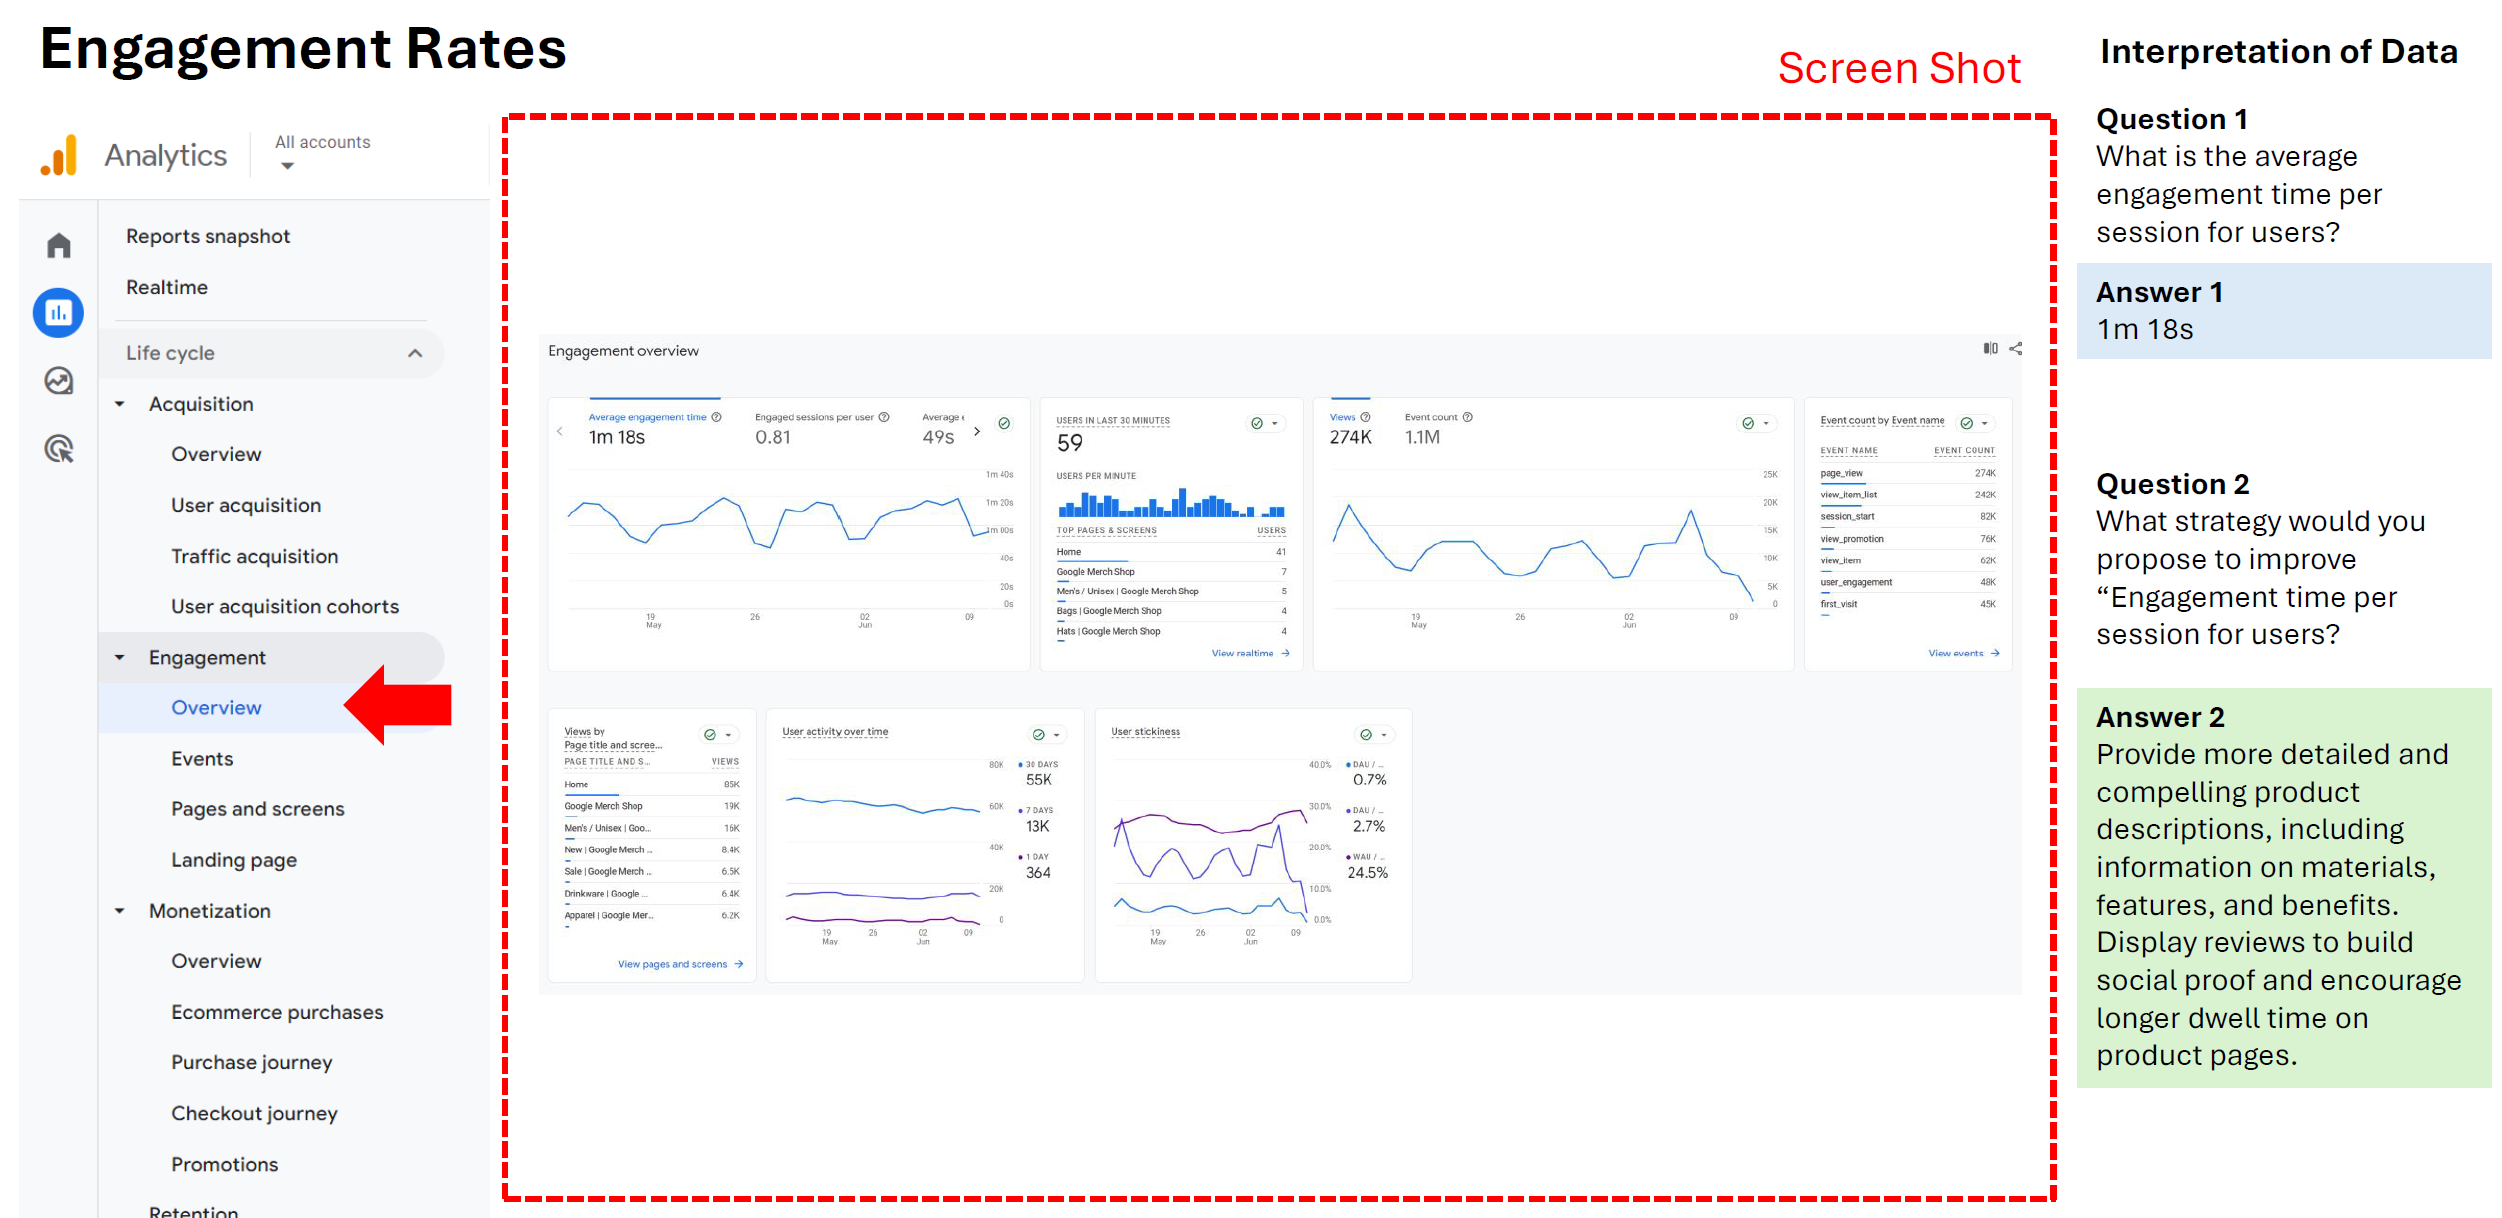Image resolution: width=2502 pixels, height=1218 pixels.
Task: Open the Advertising cursor-target icon
Action: [x=59, y=449]
